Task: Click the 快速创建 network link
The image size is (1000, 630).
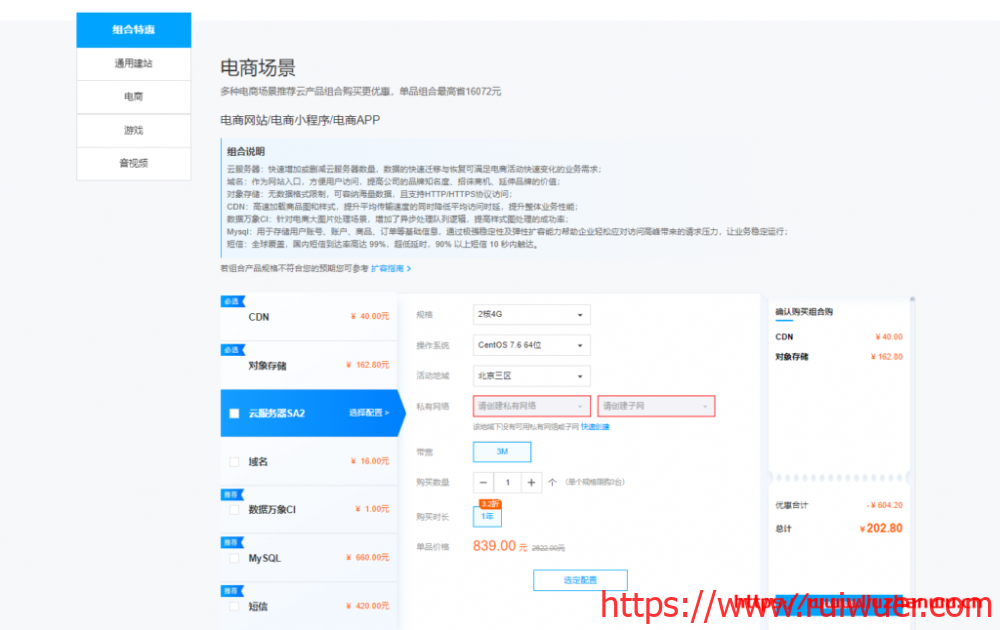Action: coord(595,427)
